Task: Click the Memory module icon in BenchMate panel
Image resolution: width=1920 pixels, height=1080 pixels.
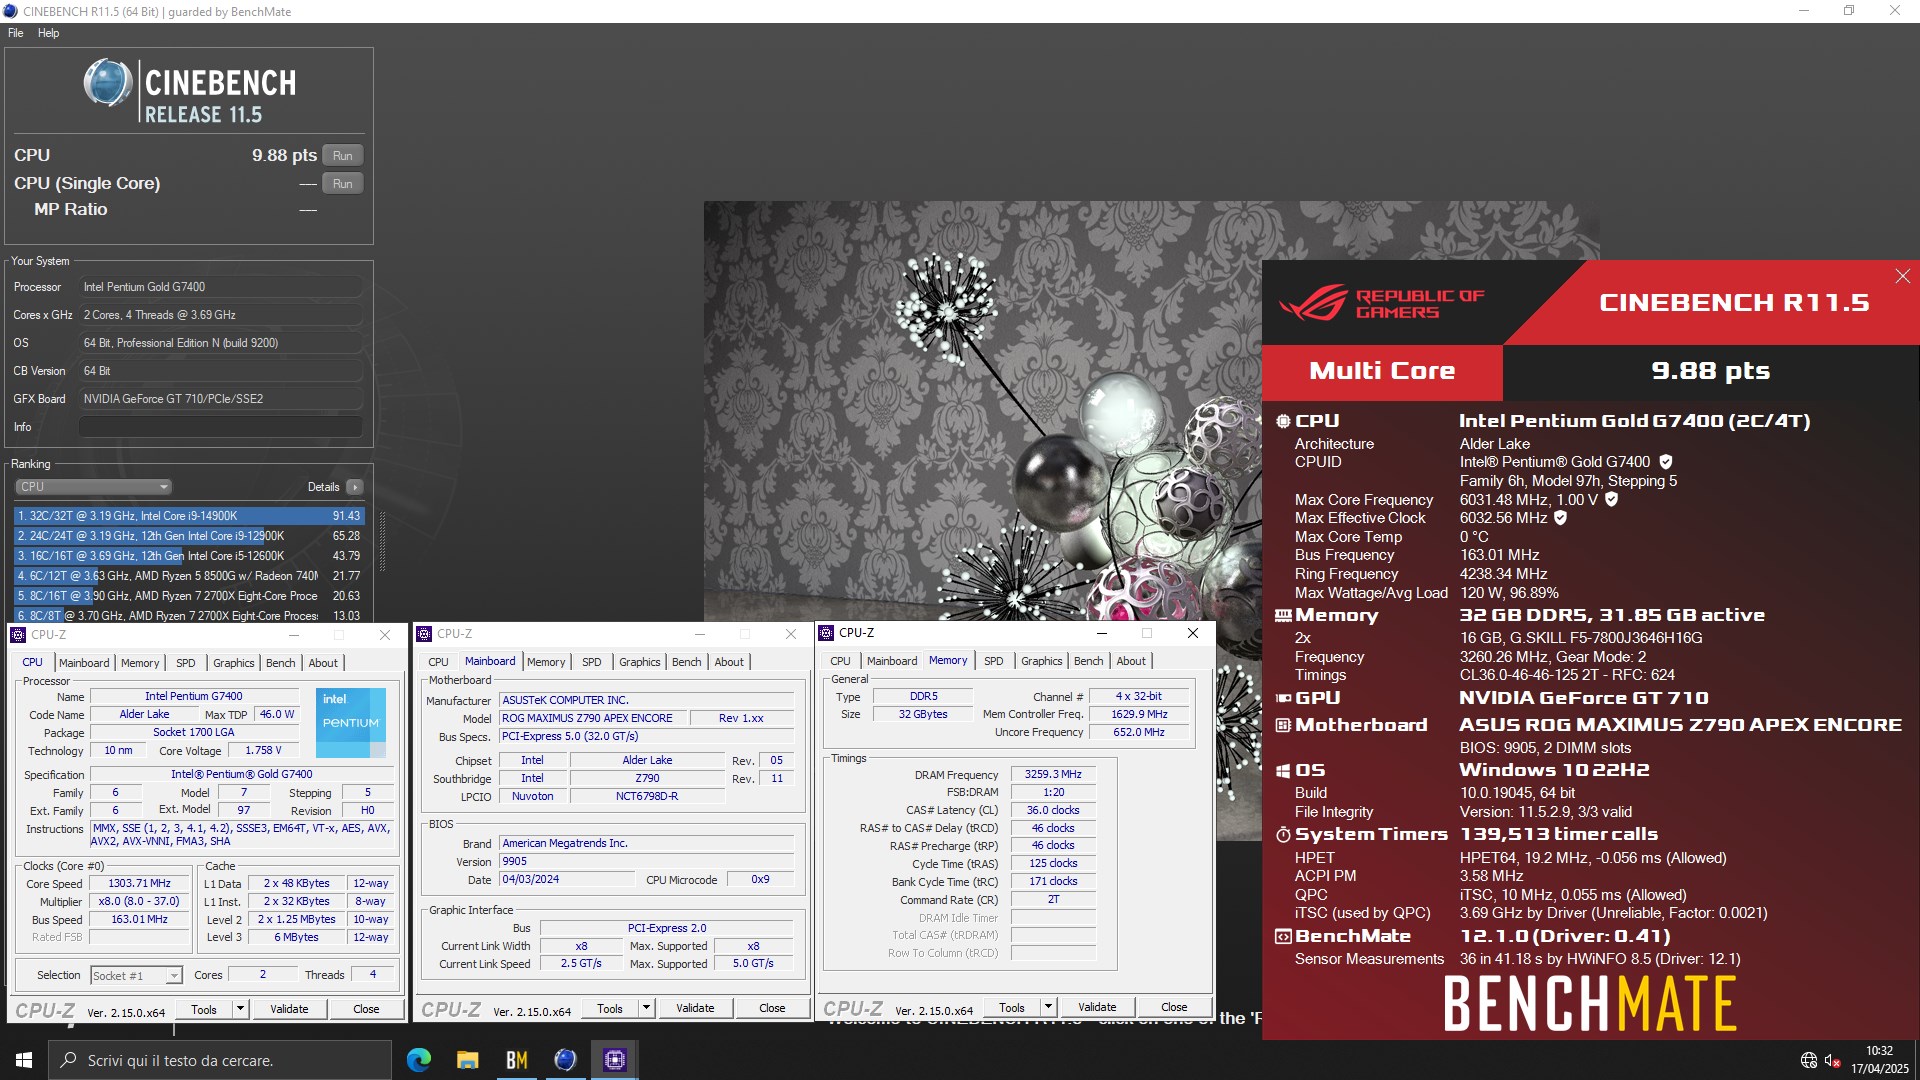Action: (x=1283, y=616)
